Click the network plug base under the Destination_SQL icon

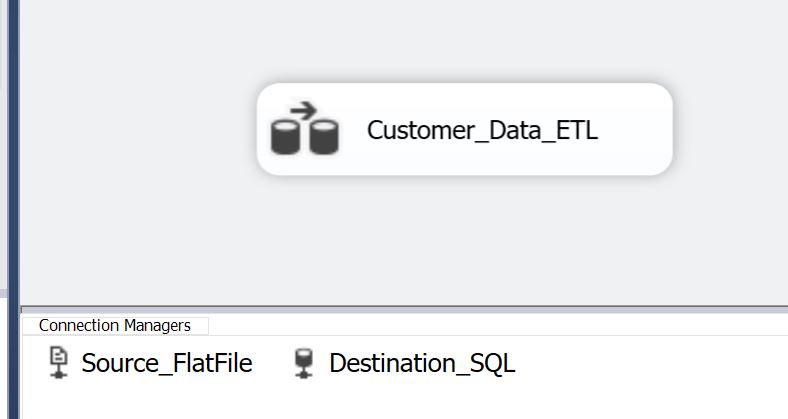(x=304, y=373)
